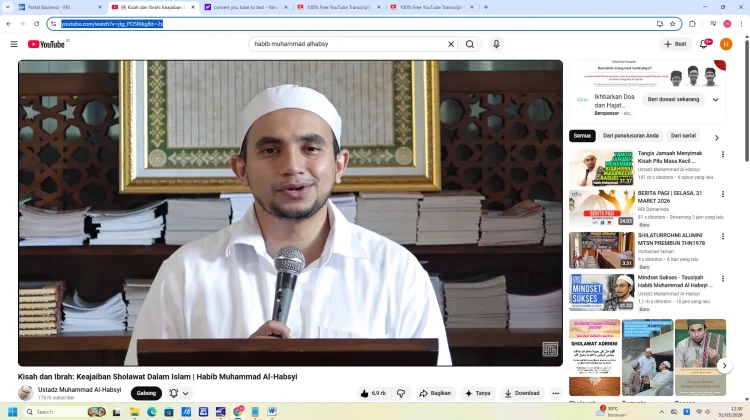Start voice search with microphone
The width and height of the screenshot is (750, 420).
point(496,44)
